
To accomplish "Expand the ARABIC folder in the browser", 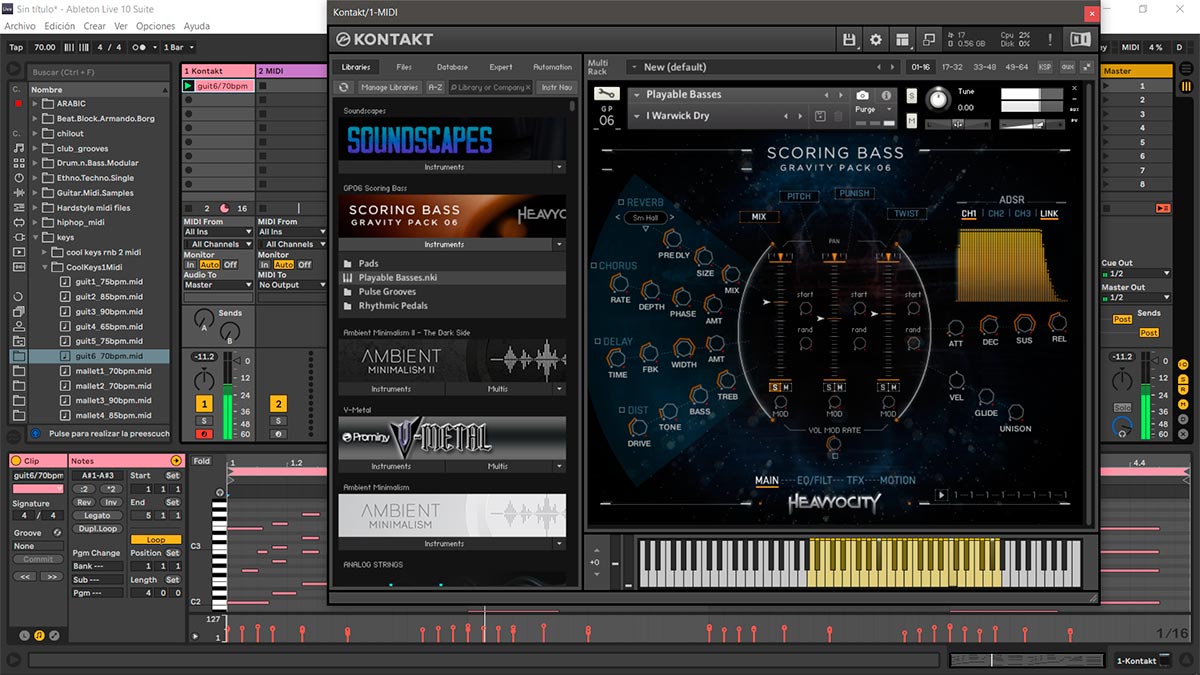I will [x=35, y=104].
